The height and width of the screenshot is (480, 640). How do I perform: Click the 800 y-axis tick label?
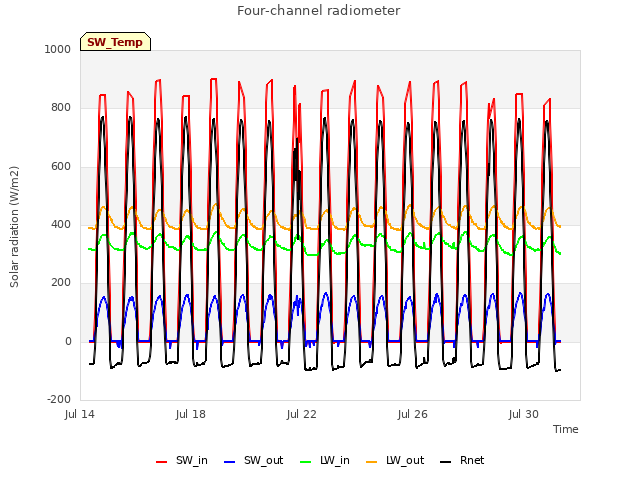(x=61, y=107)
